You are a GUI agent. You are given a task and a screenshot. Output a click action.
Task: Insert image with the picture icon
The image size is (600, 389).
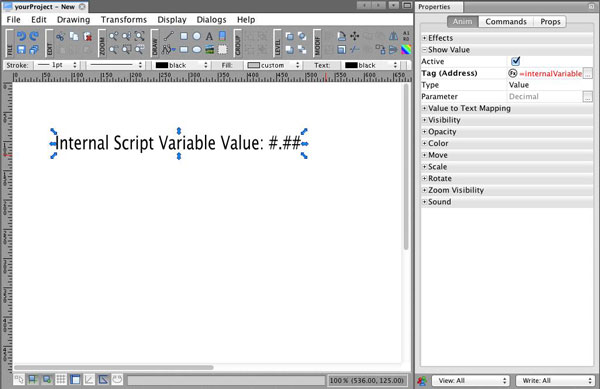[209, 49]
